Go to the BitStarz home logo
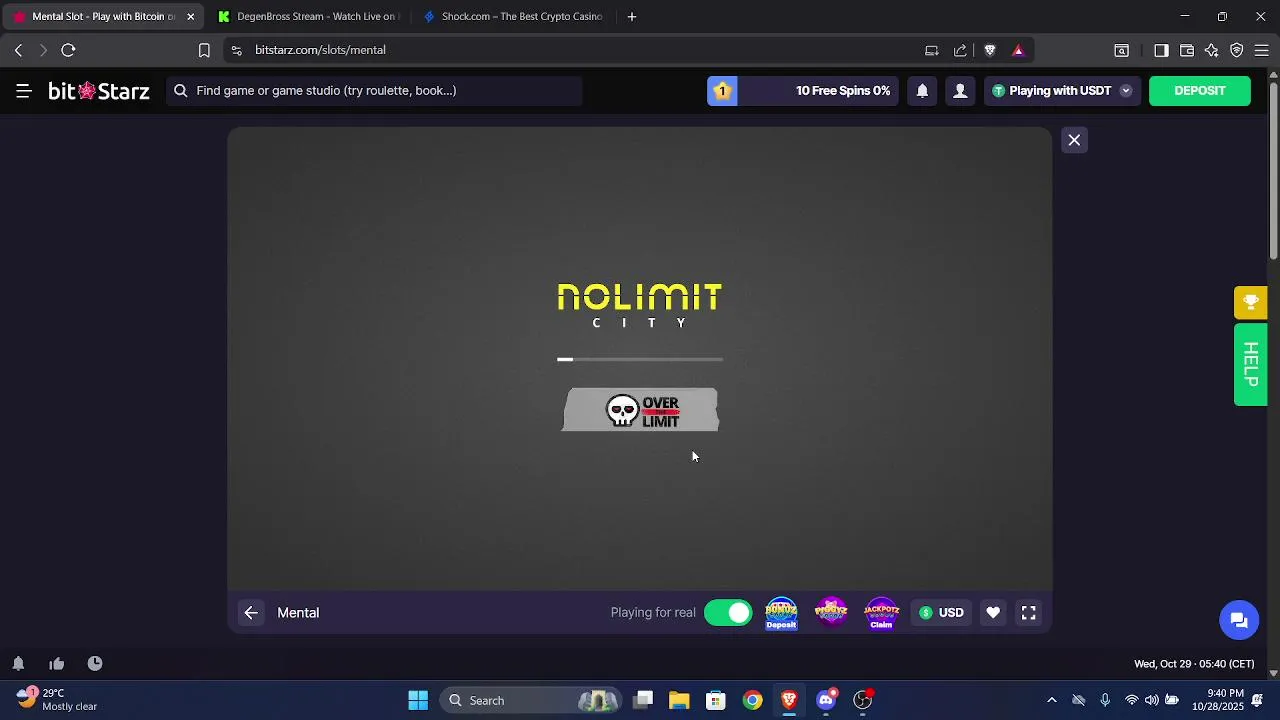 pyautogui.click(x=99, y=91)
